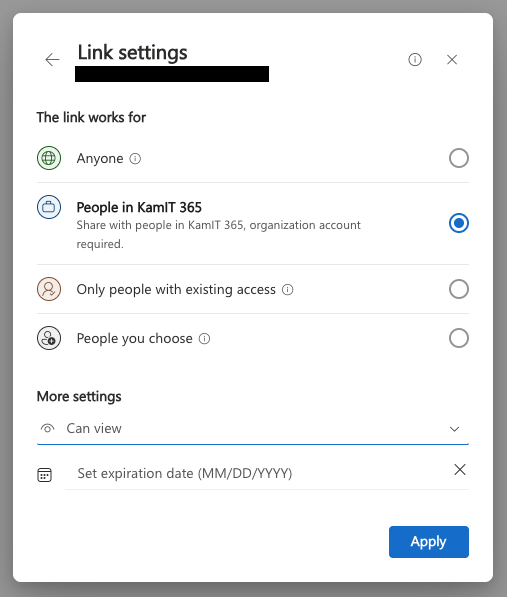Screen dimensions: 507x597
Task: Click the existing access person icon
Action: [x=49, y=289]
